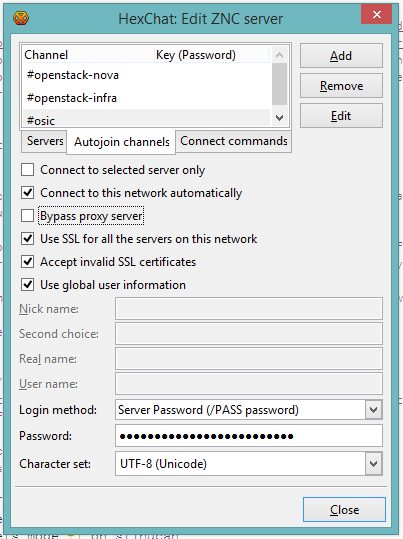Open the Connect commands tab
Screen dimensions: 403x539
point(234,141)
